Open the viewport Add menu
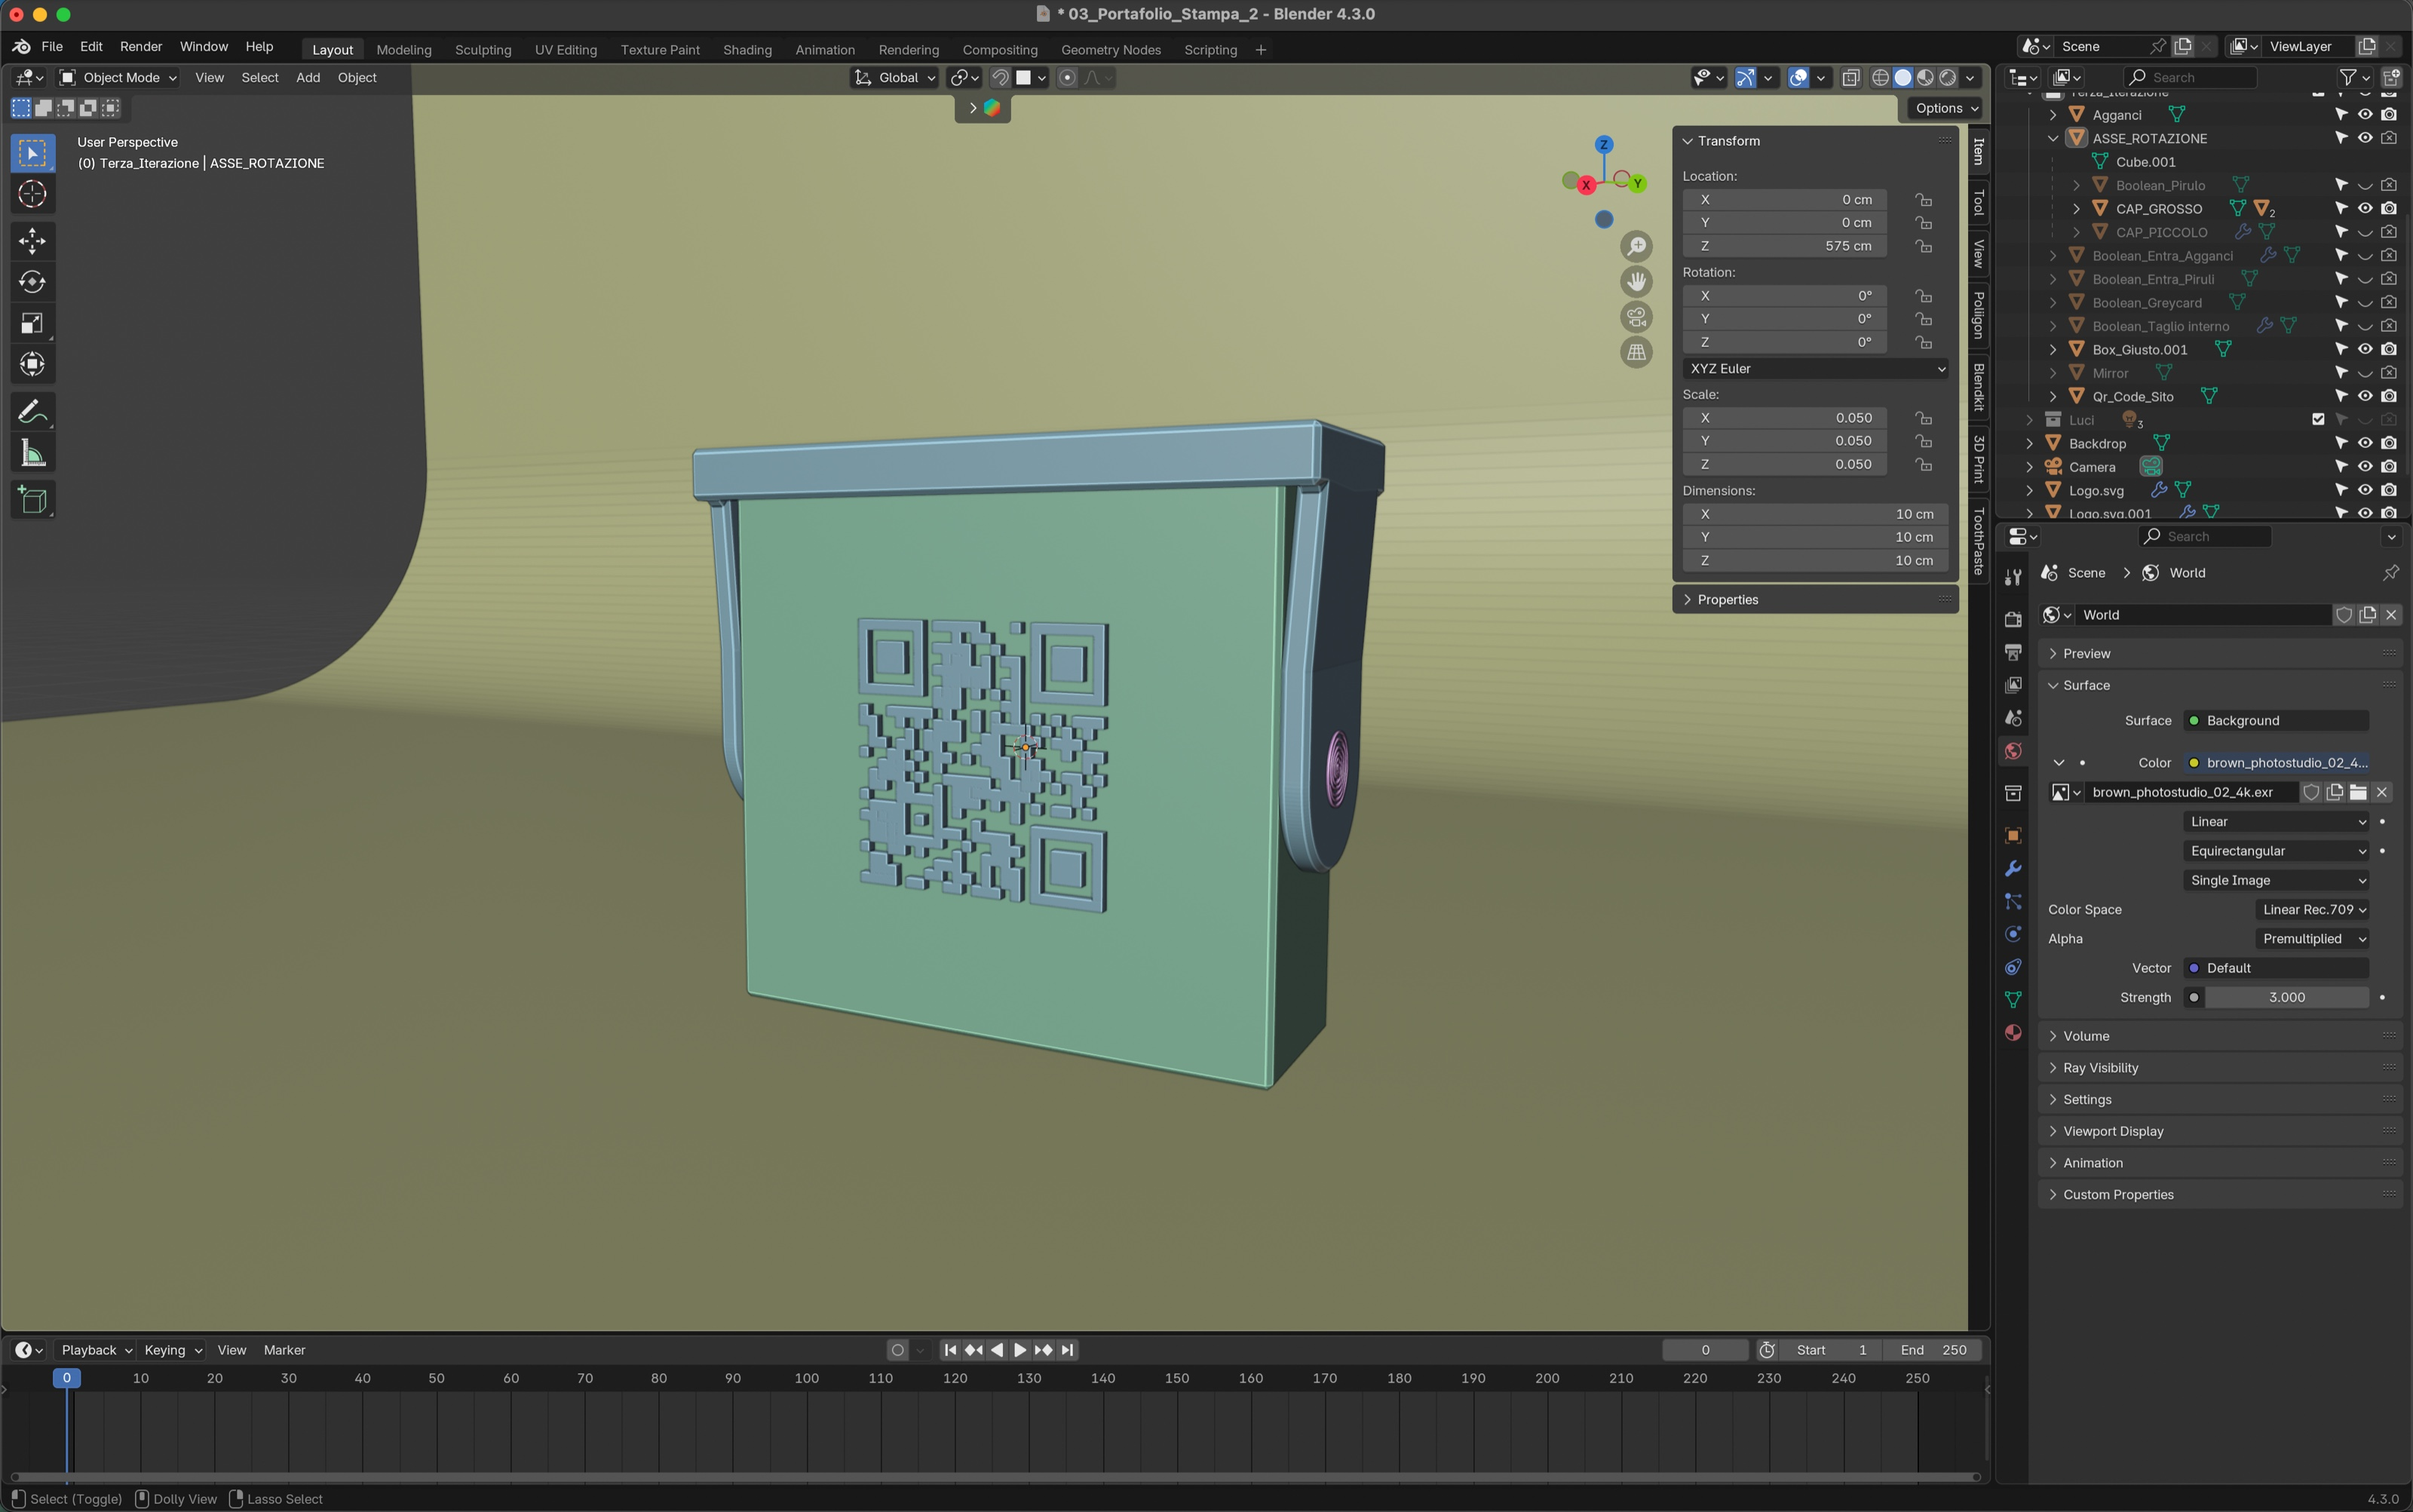Viewport: 2413px width, 1512px height. [x=308, y=77]
